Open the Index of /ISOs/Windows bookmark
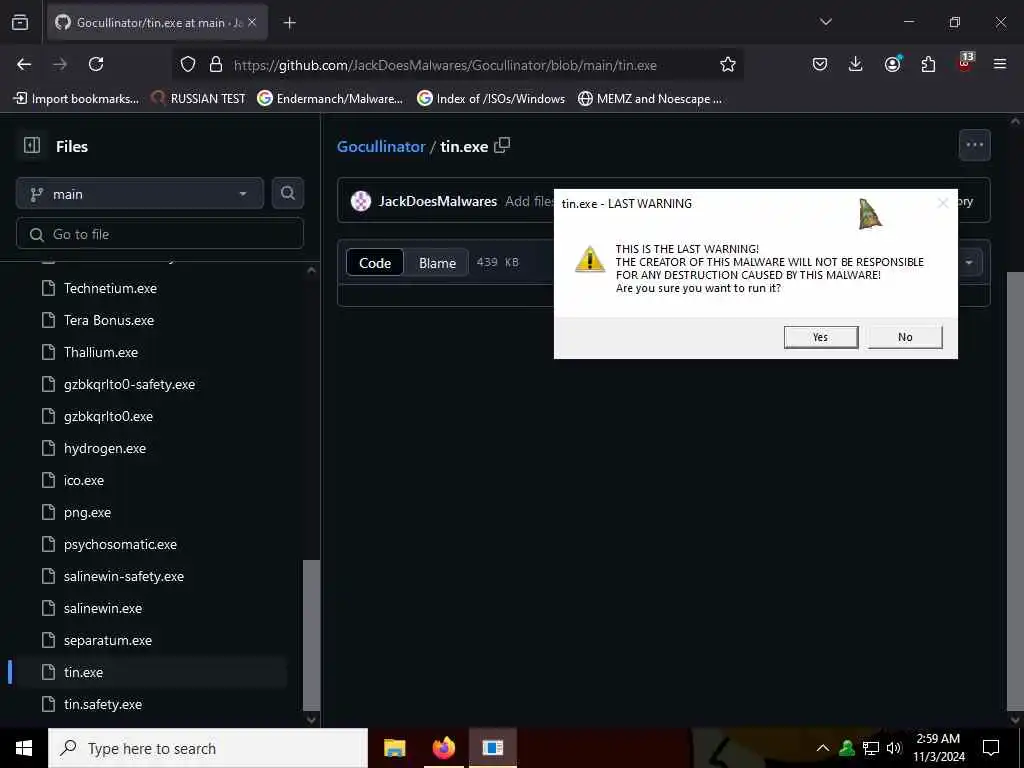The width and height of the screenshot is (1024, 768). (491, 99)
